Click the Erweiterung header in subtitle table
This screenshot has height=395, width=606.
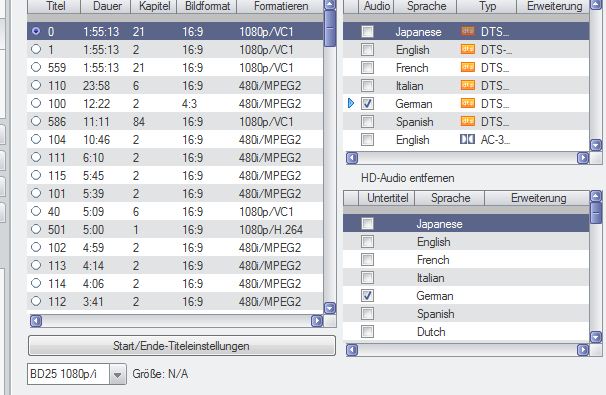(x=538, y=198)
